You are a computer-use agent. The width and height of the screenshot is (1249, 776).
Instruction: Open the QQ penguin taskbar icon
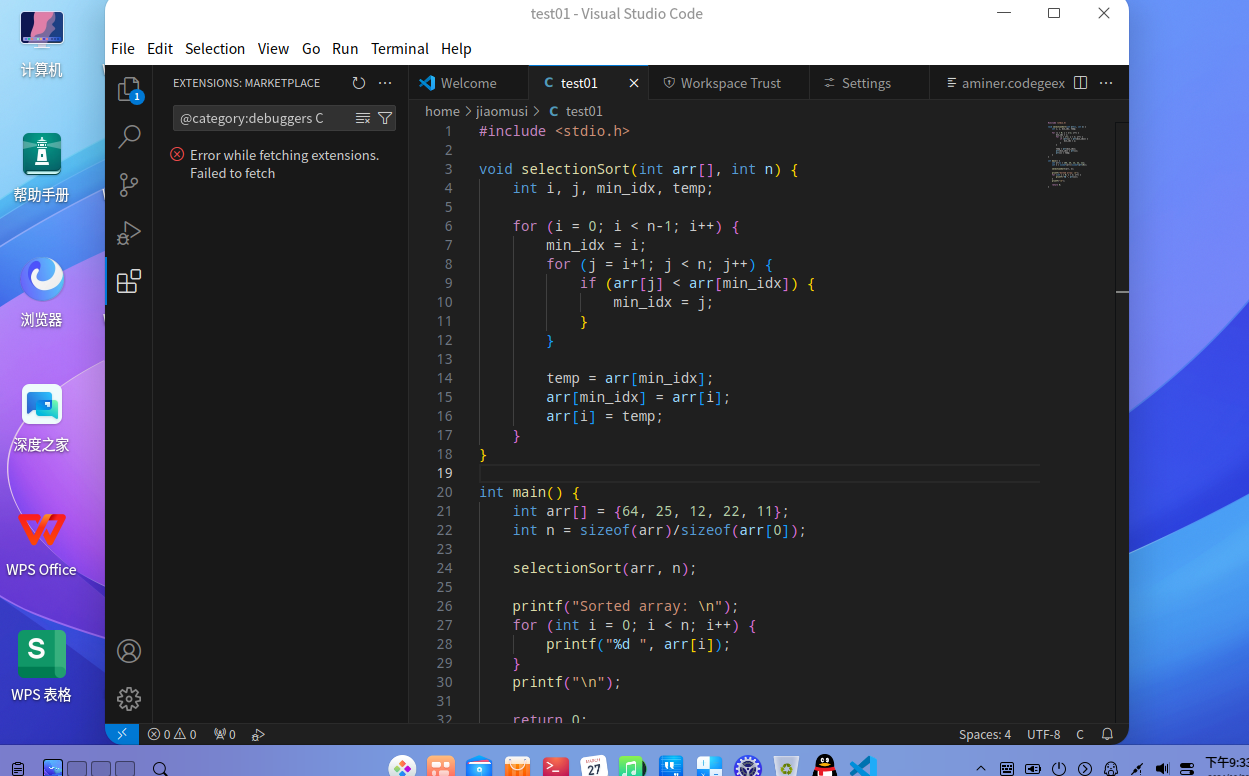pos(824,767)
